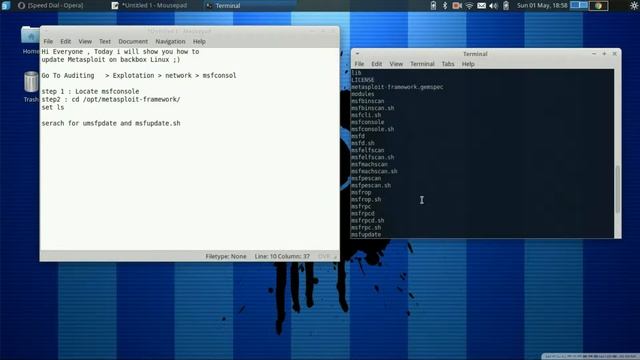Open the window menu icon in the Terminal title bar
The width and height of the screenshot is (640, 360).
[x=357, y=53]
